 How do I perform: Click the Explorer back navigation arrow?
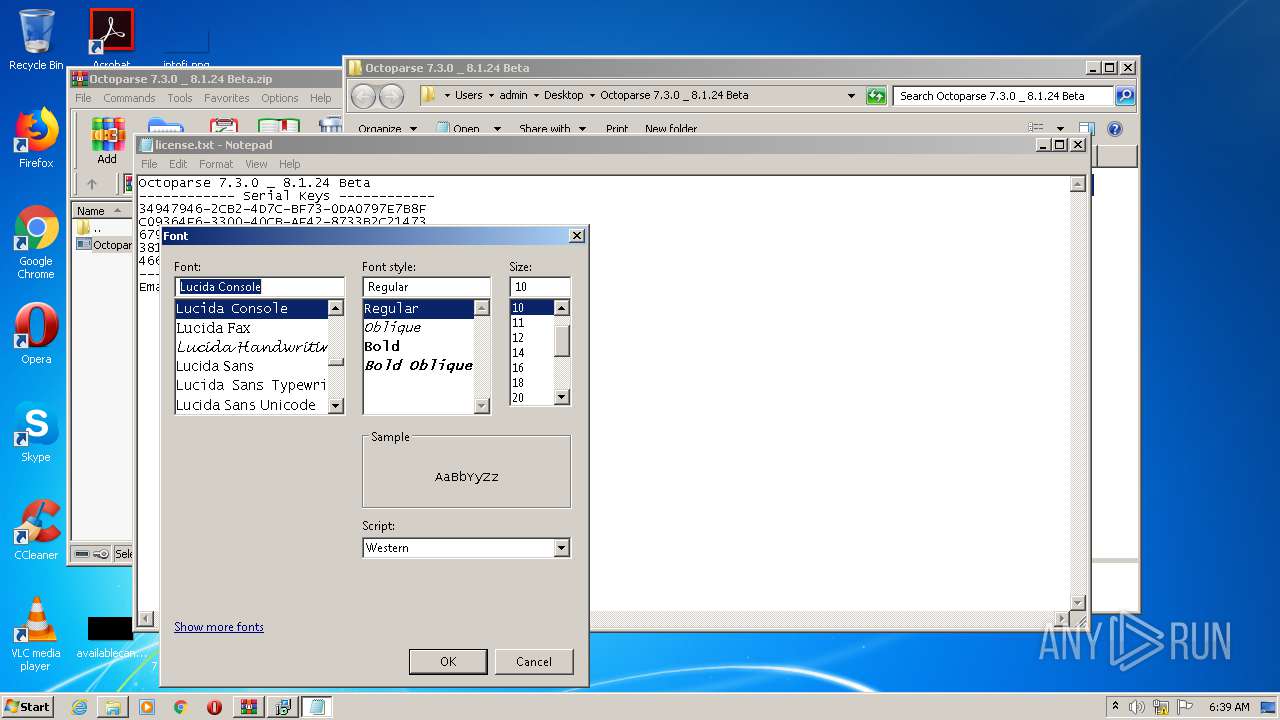pyautogui.click(x=364, y=96)
